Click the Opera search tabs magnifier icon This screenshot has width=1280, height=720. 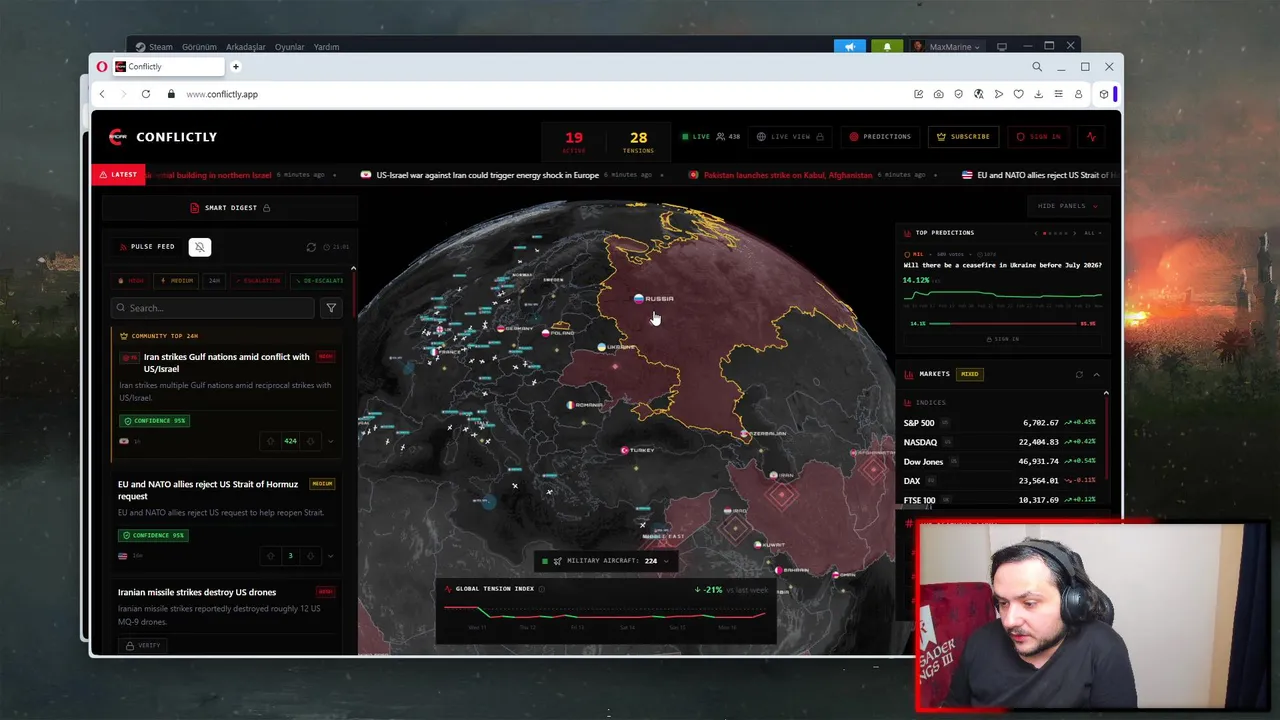click(1037, 67)
